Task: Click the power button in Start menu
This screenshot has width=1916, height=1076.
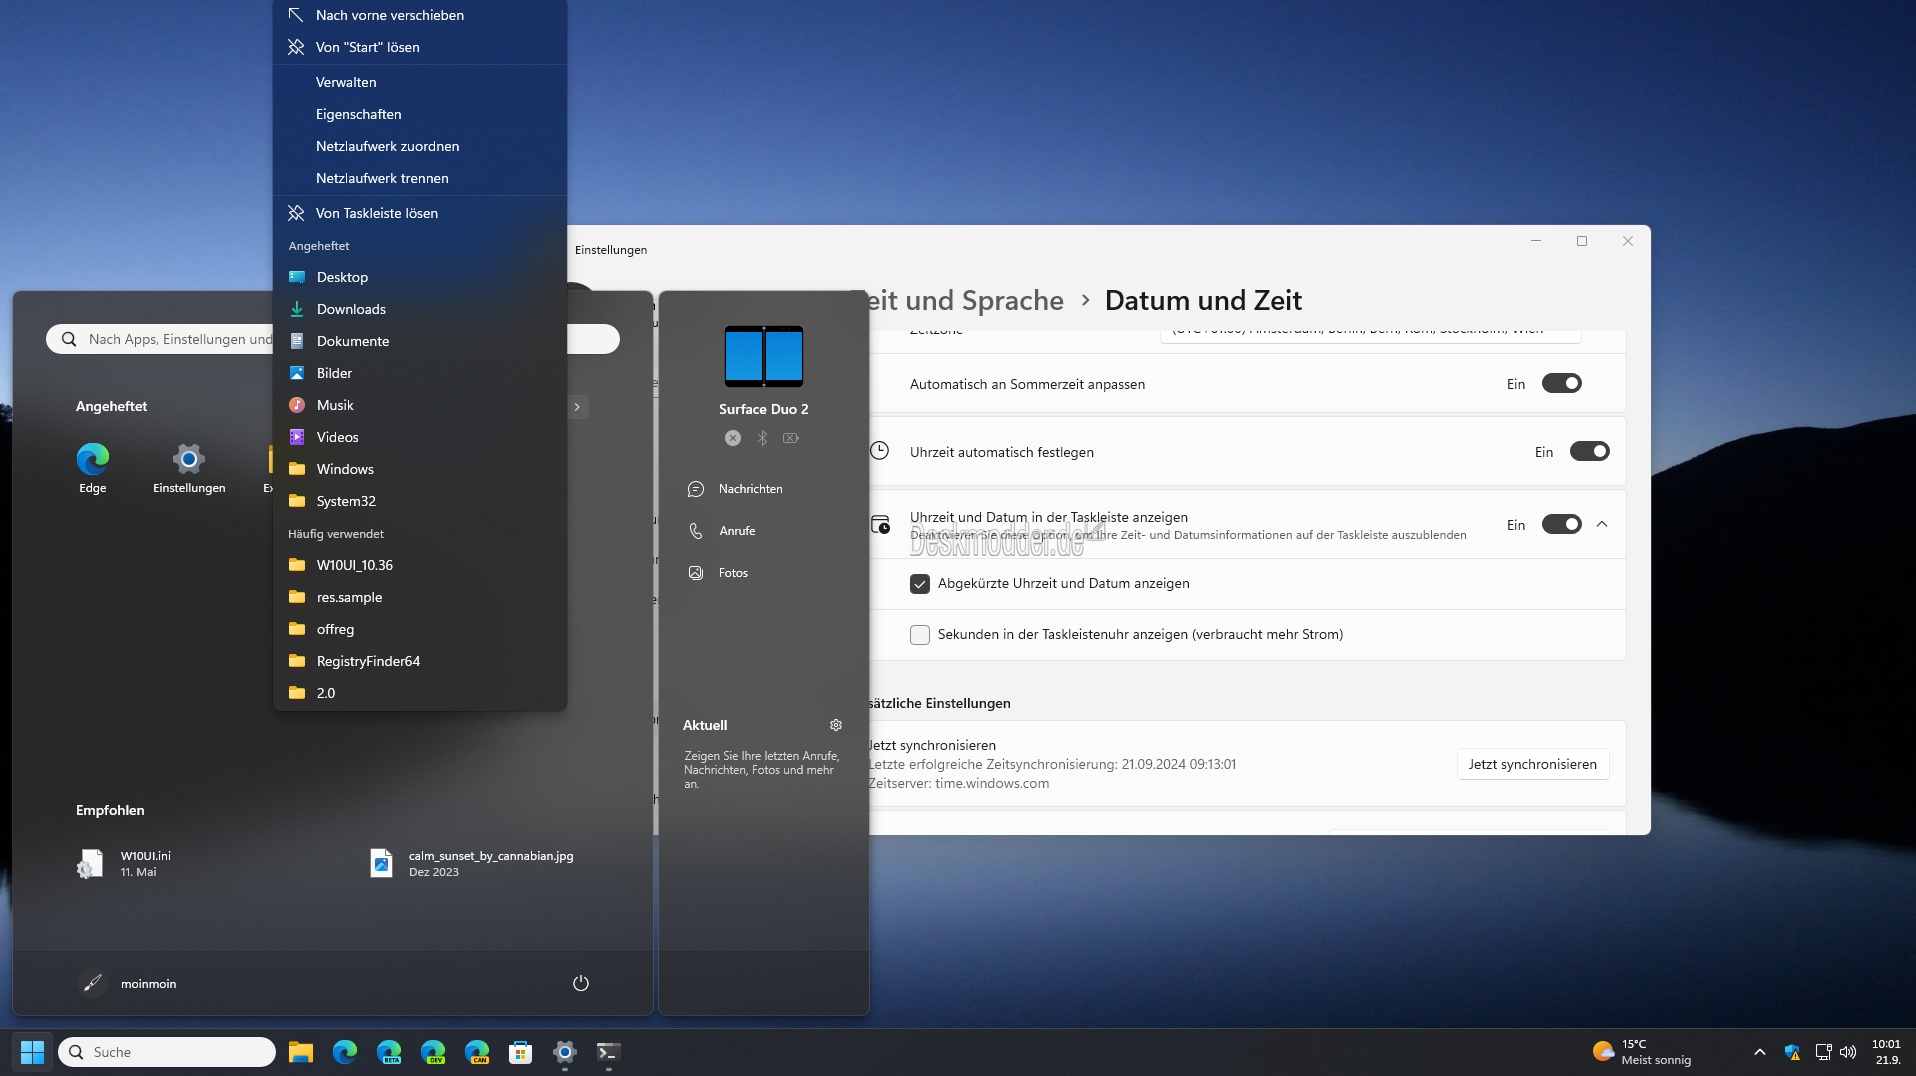Action: tap(580, 983)
